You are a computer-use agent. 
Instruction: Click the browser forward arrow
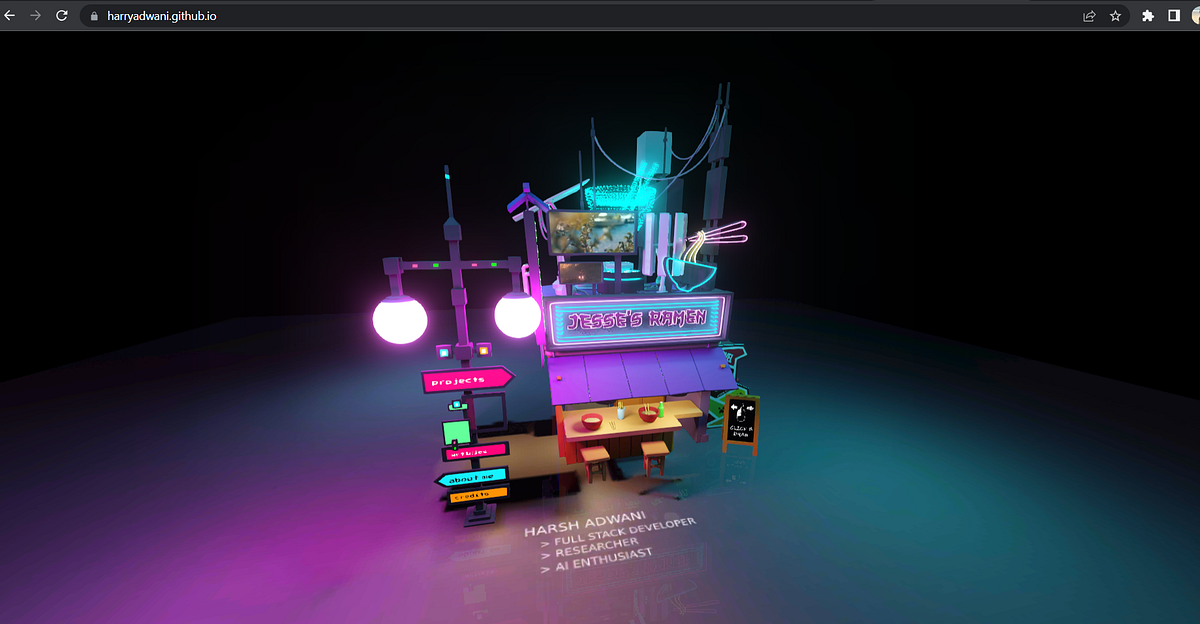[36, 16]
